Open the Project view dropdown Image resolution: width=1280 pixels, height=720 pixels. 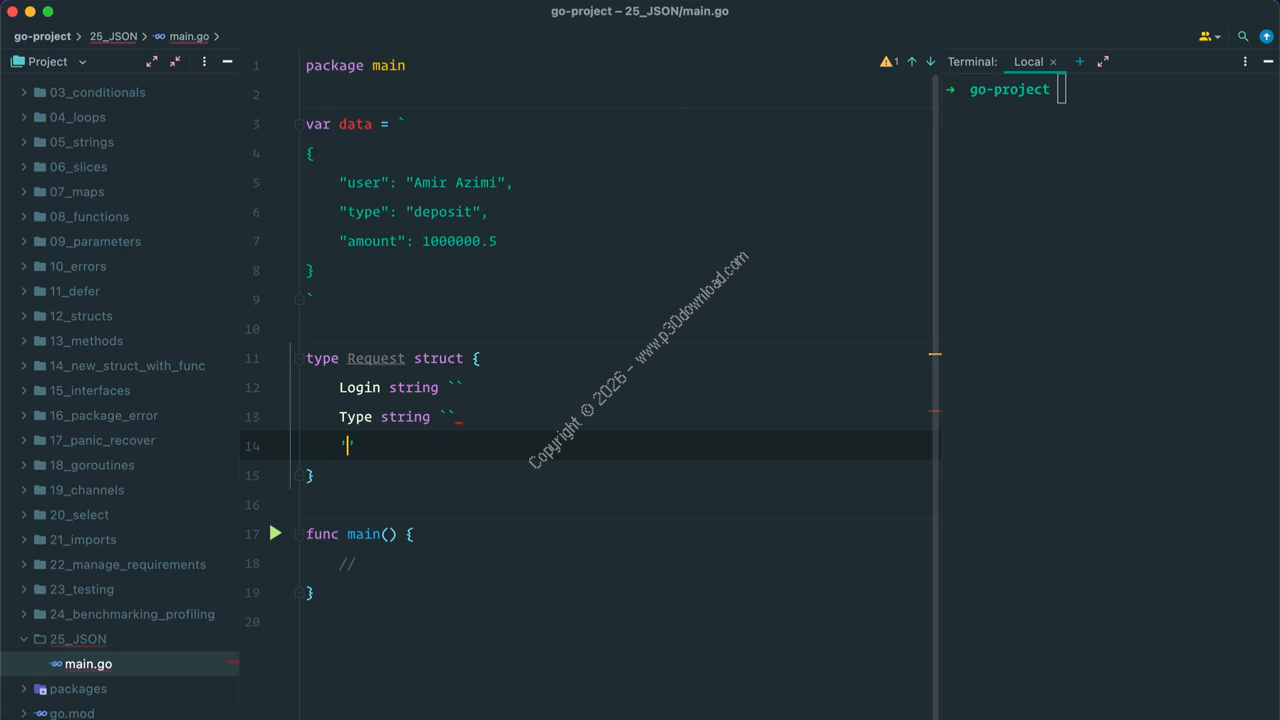[82, 62]
